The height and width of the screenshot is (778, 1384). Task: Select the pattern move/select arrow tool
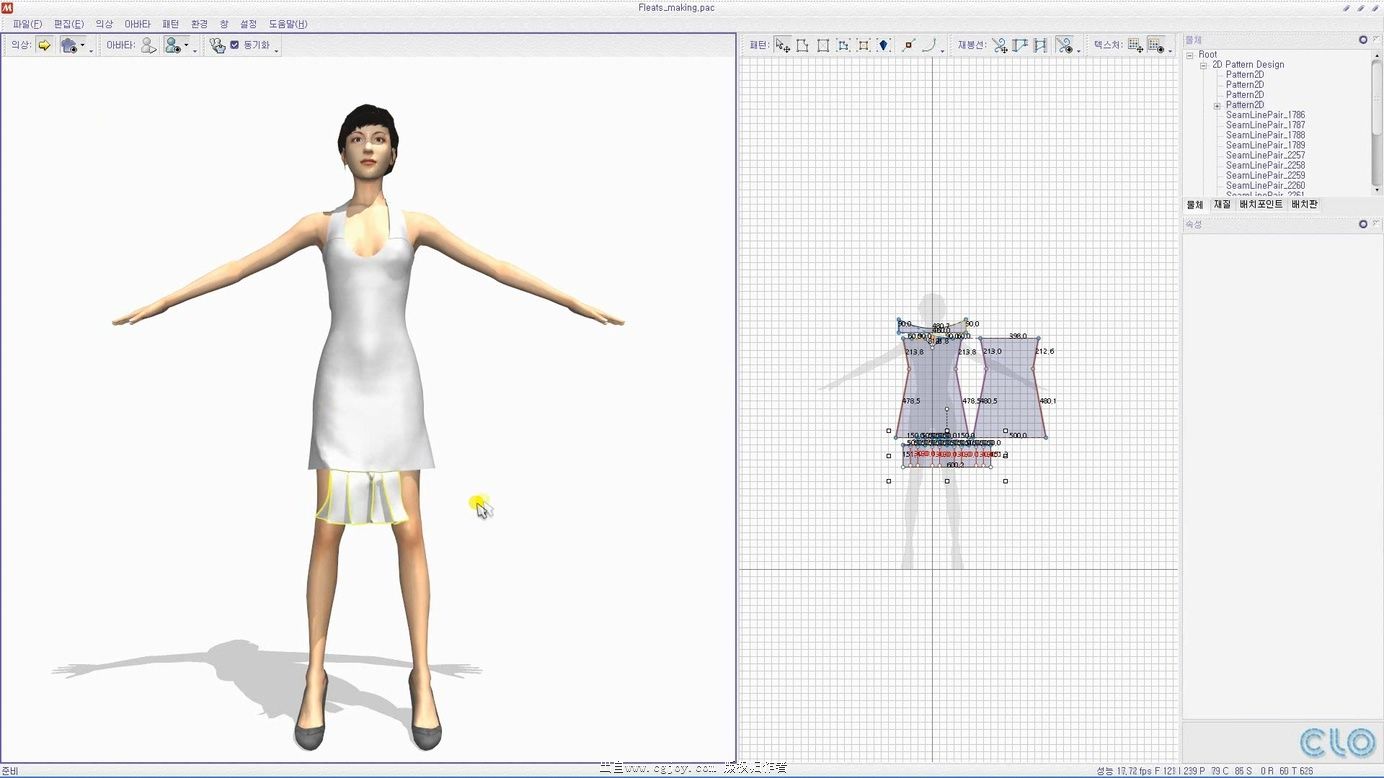(x=782, y=45)
